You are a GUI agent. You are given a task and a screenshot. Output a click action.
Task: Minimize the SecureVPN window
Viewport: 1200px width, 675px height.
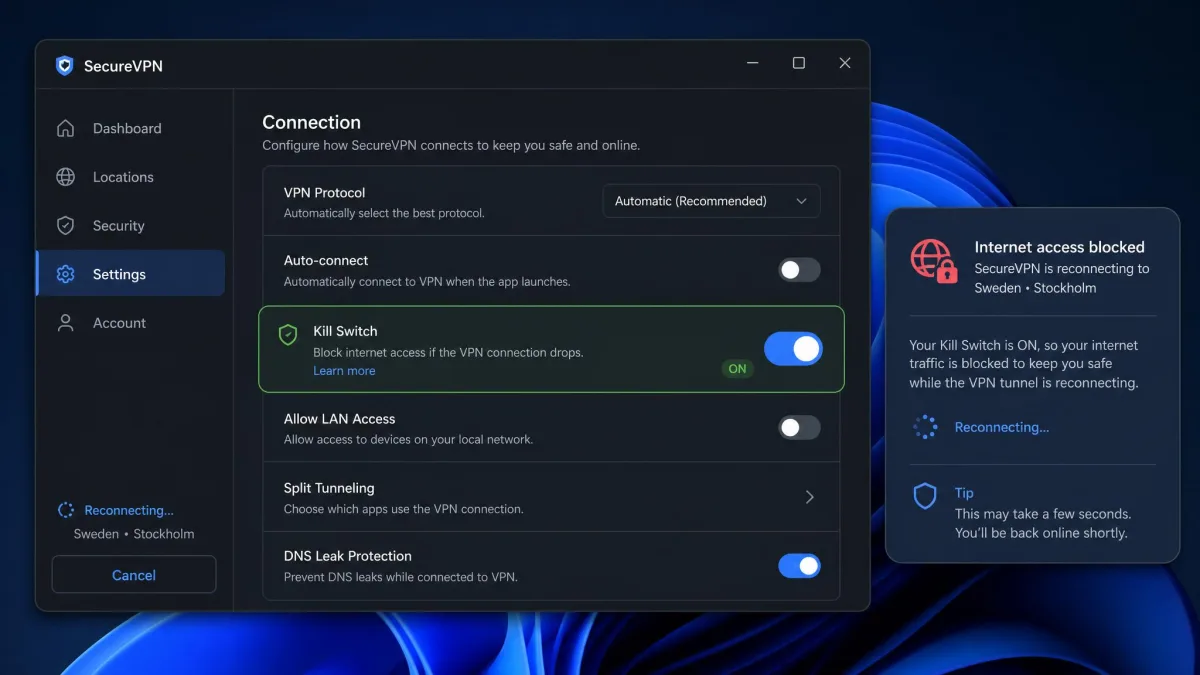click(x=752, y=63)
